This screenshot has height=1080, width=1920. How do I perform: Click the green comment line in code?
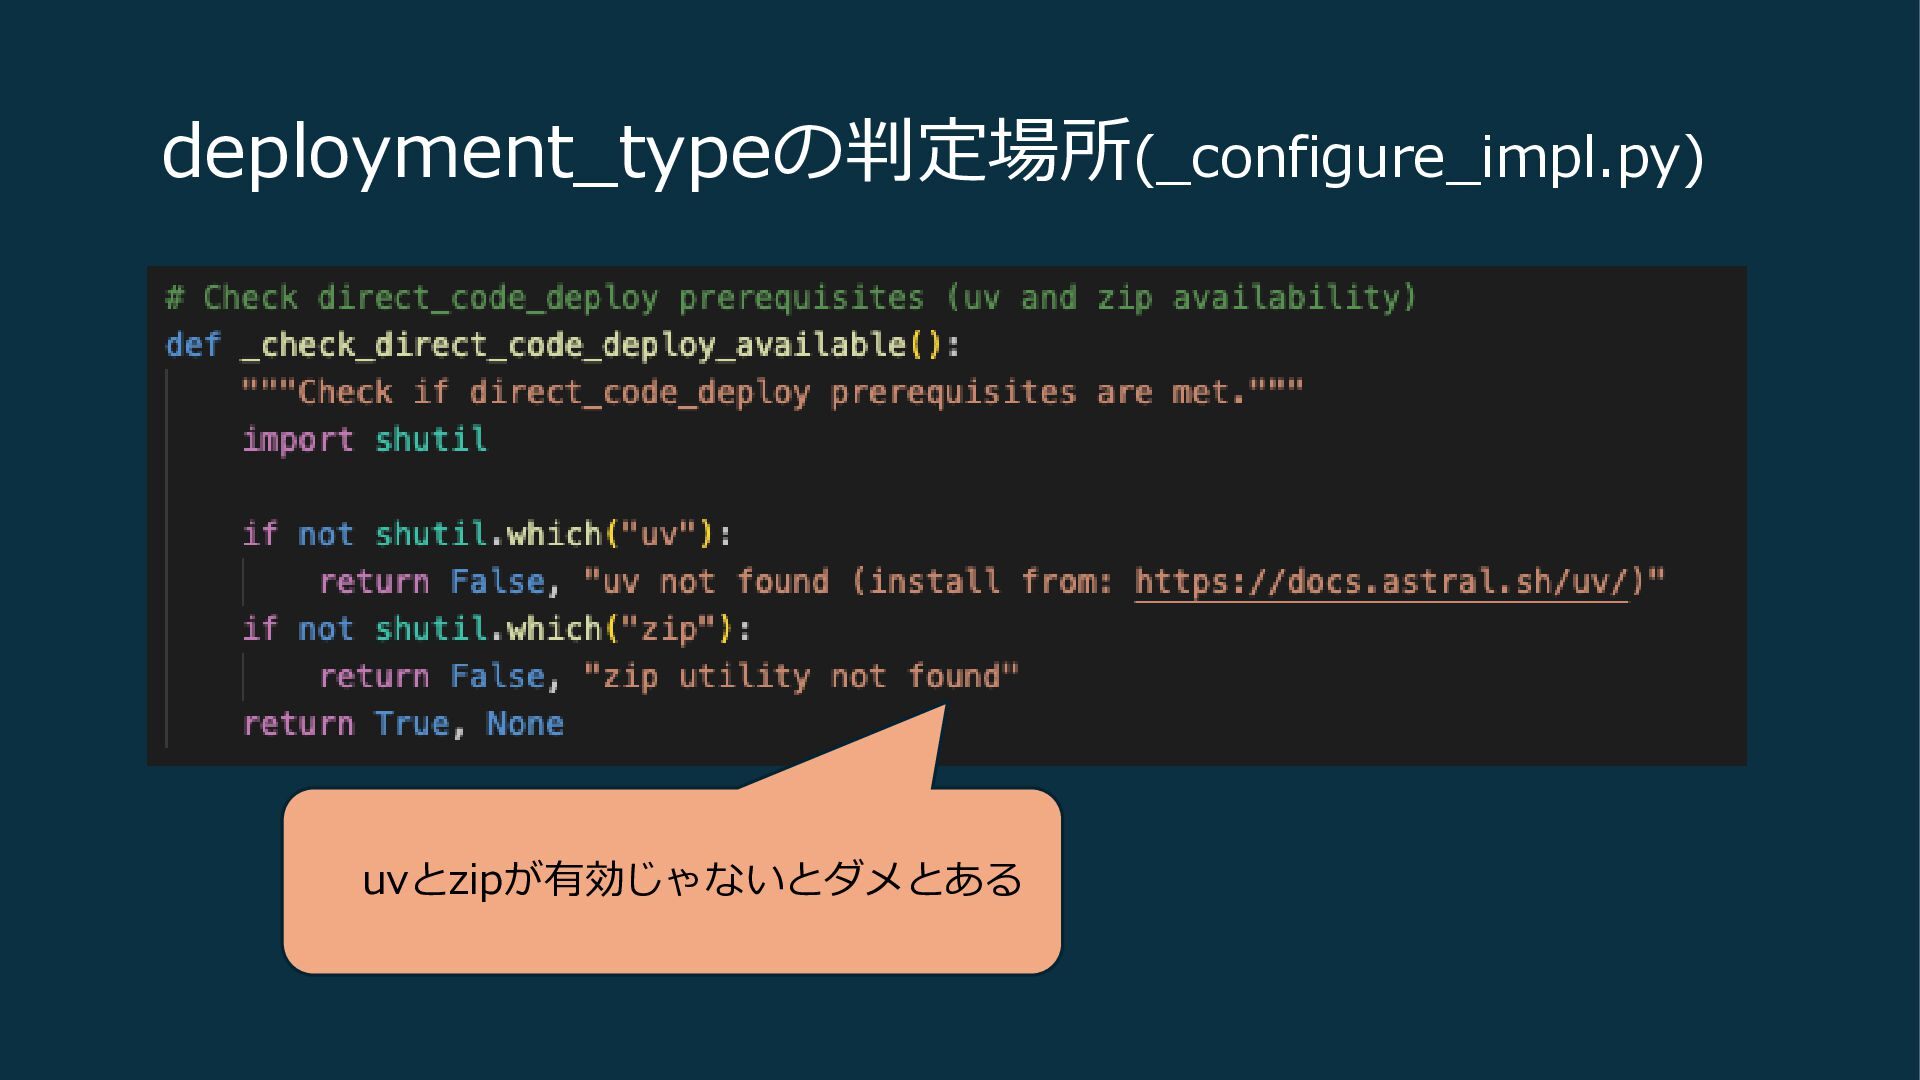pos(790,298)
